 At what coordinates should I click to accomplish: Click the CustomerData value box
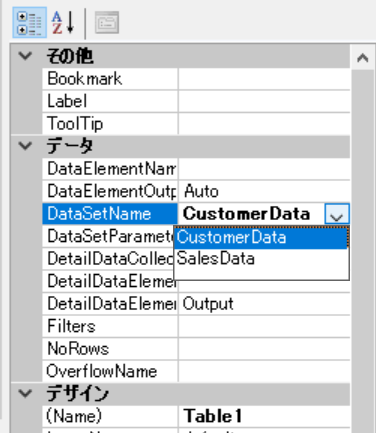click(x=252, y=214)
